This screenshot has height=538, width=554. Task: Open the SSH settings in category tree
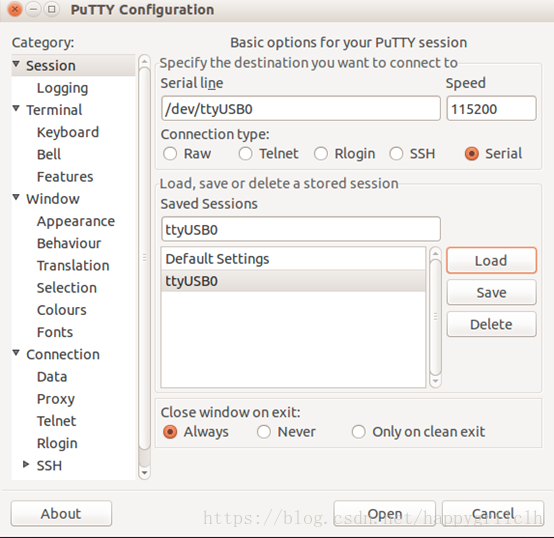point(49,466)
